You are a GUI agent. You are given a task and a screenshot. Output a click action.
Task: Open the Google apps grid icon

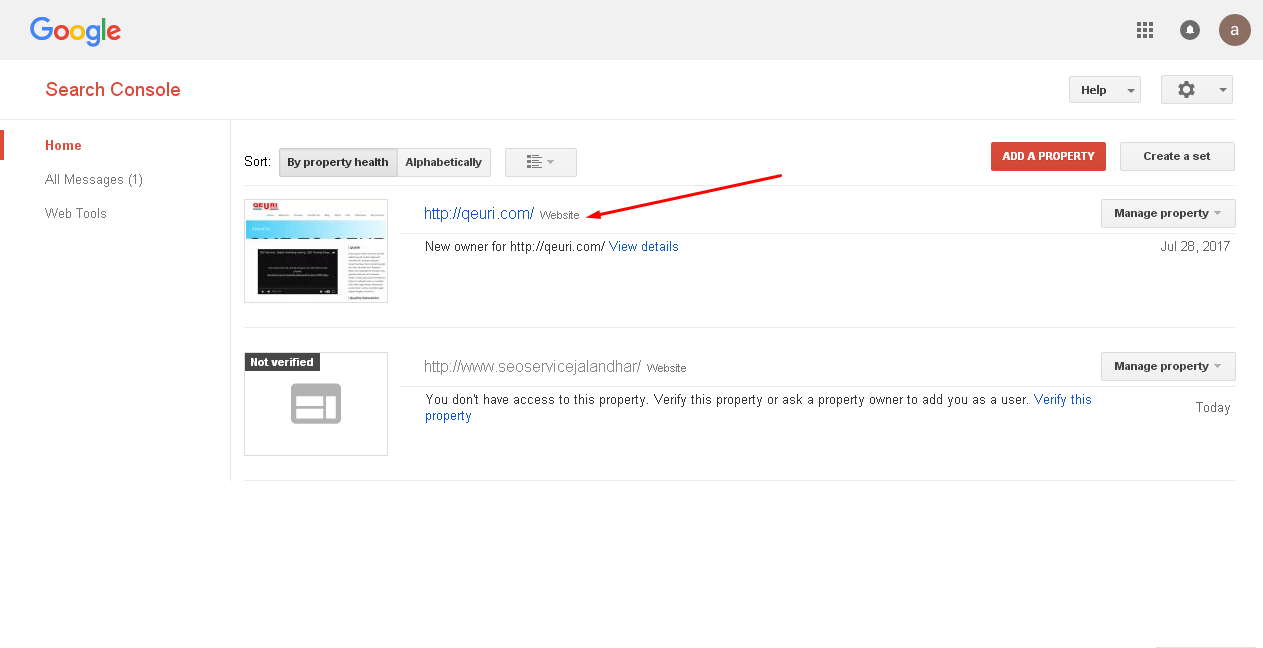[x=1145, y=30]
